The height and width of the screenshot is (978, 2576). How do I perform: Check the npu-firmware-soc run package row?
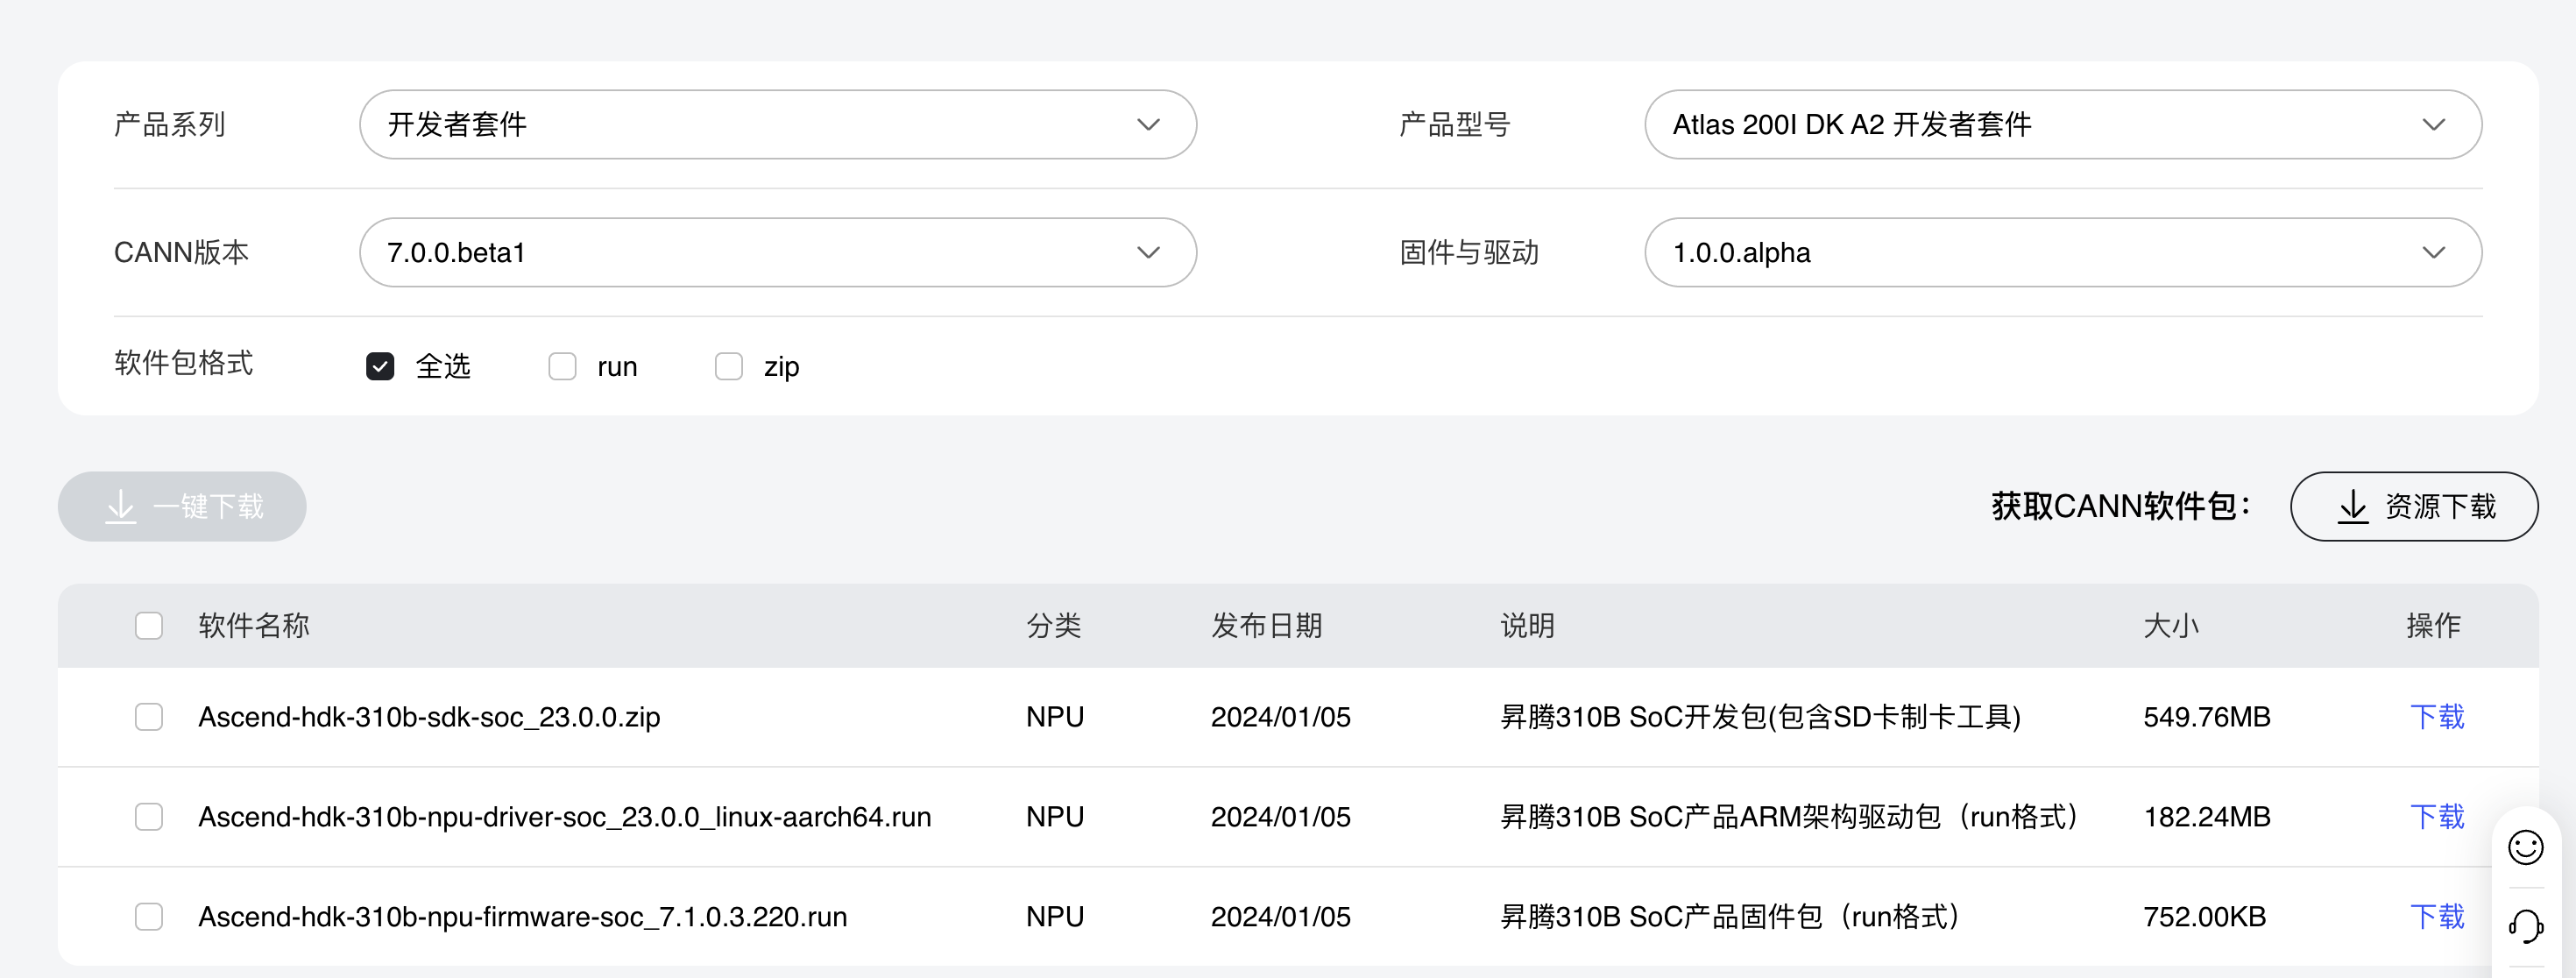click(x=149, y=917)
